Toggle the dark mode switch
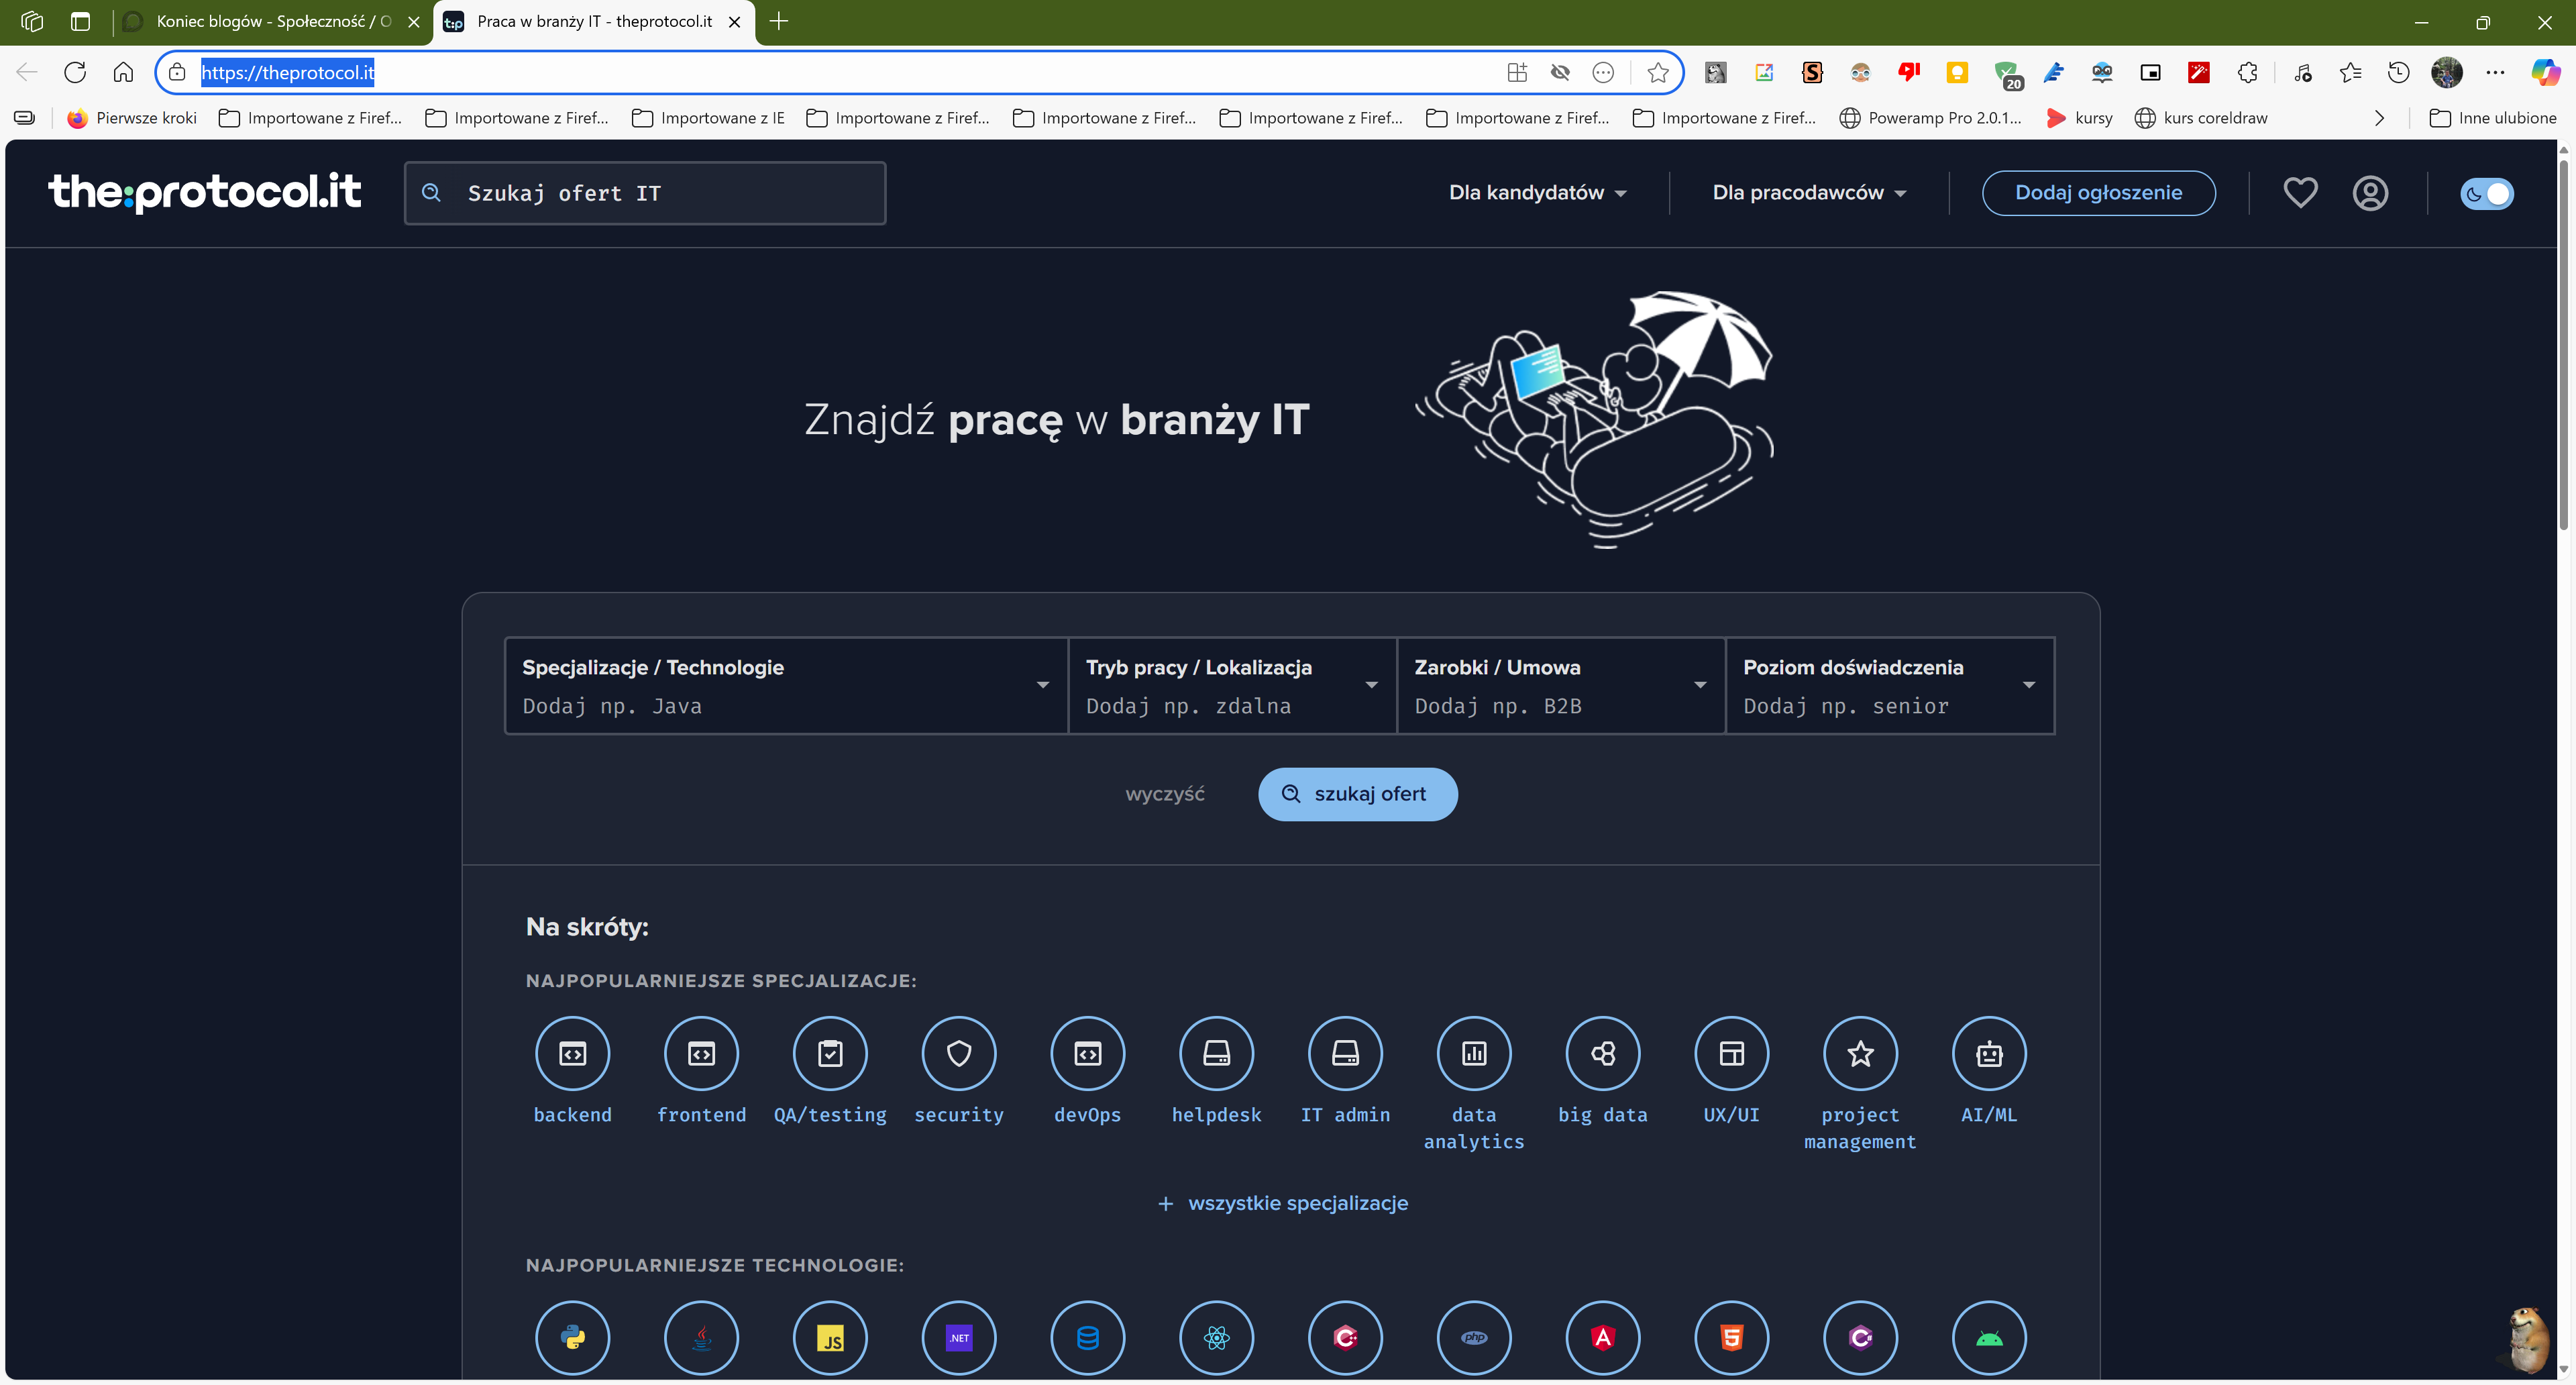 [x=2486, y=193]
